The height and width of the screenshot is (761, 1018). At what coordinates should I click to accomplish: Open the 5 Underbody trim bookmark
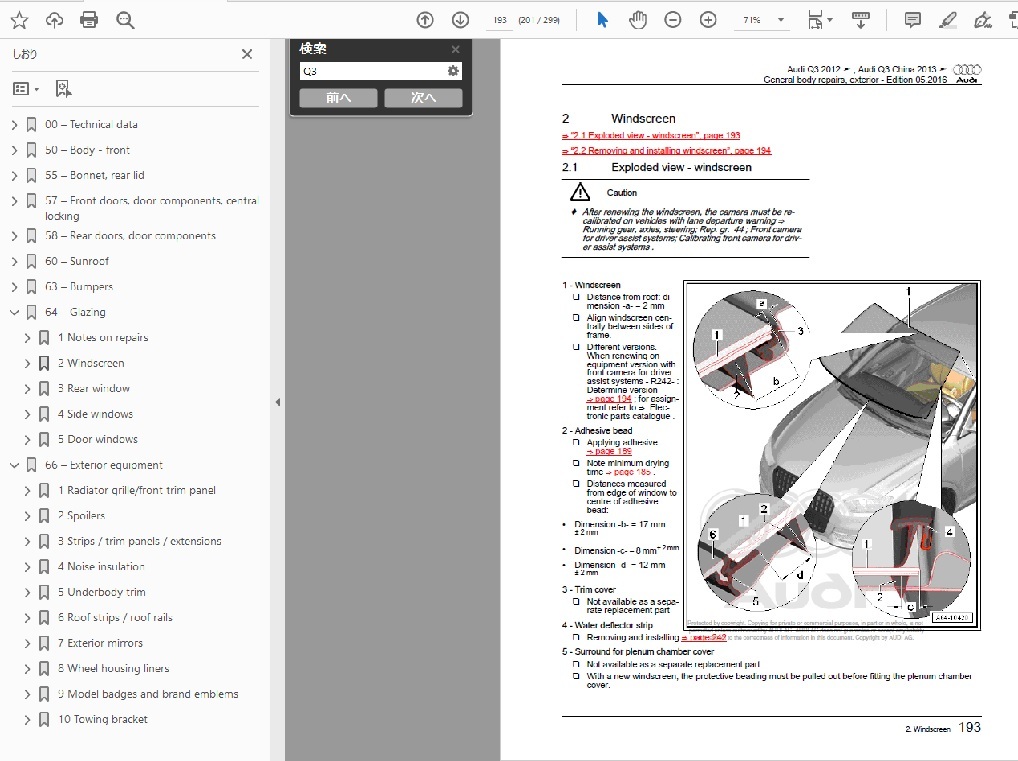click(x=101, y=592)
